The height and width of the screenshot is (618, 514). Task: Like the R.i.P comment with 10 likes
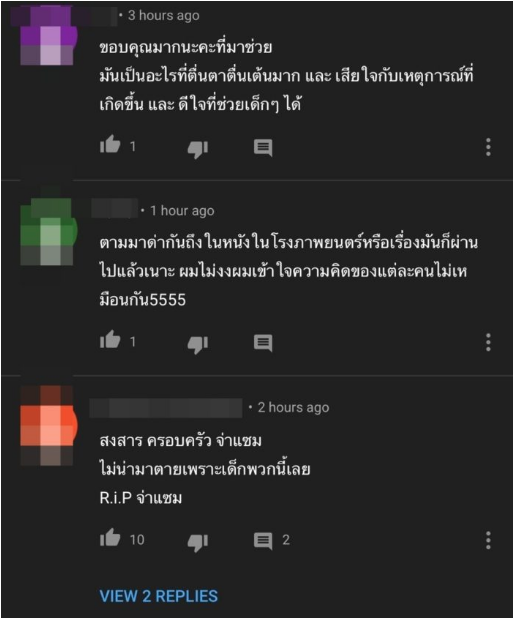tap(110, 538)
